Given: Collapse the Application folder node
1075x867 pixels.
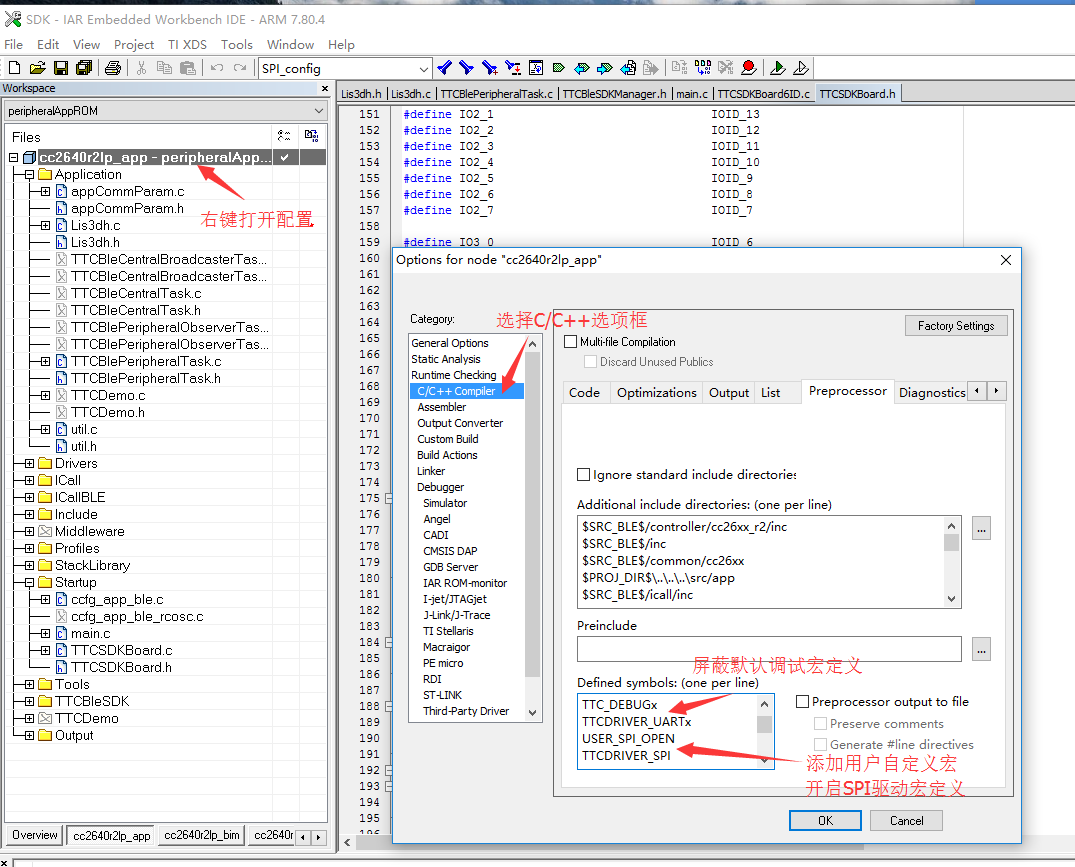Looking at the screenshot, I should pyautogui.click(x=29, y=175).
